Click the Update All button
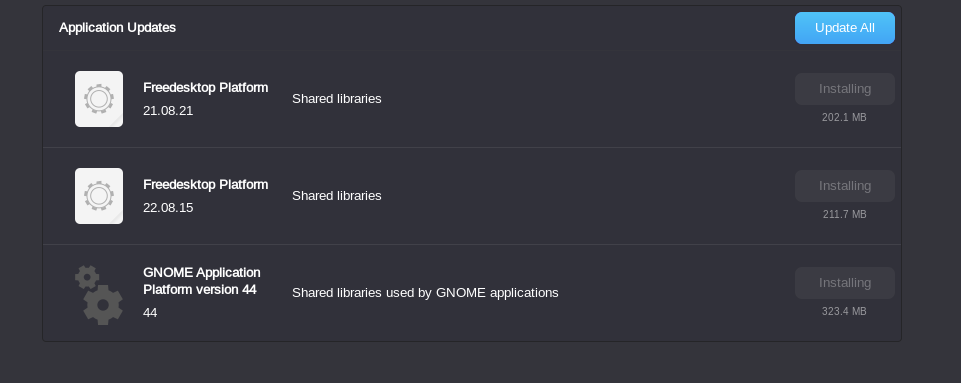Viewport: 961px width, 383px height. 845,28
